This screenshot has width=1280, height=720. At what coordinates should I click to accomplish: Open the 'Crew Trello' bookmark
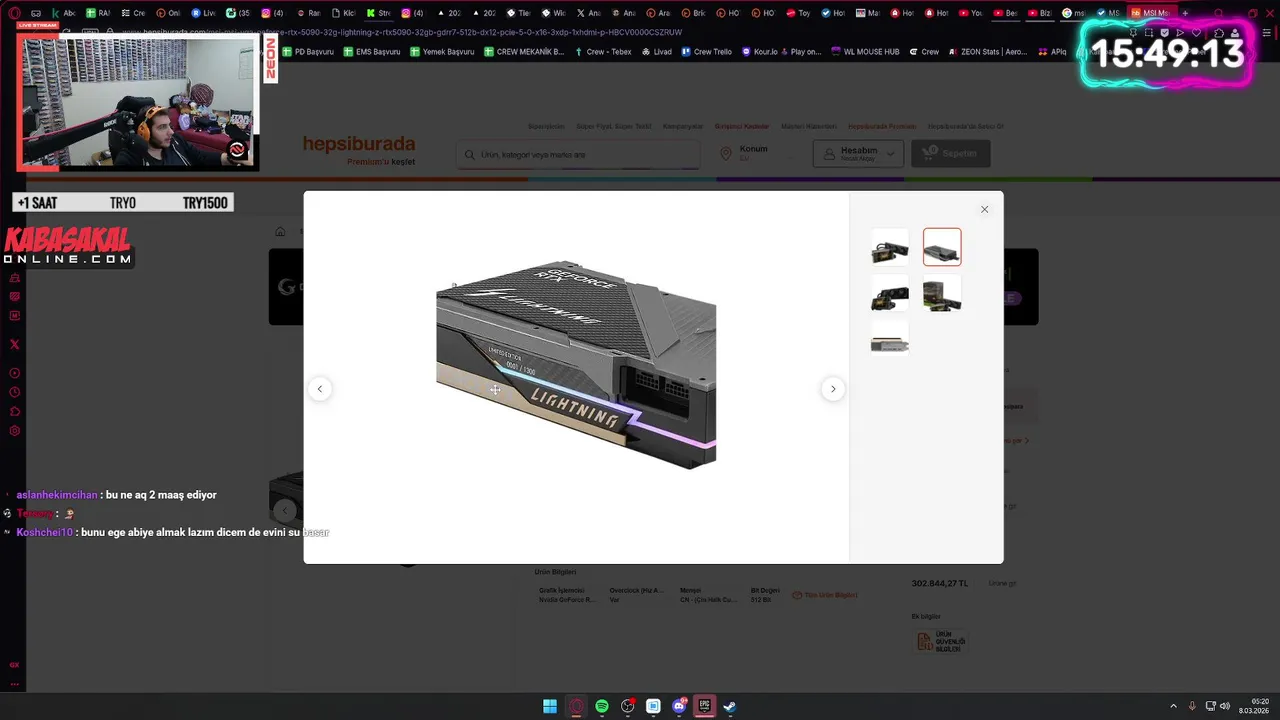(706, 51)
